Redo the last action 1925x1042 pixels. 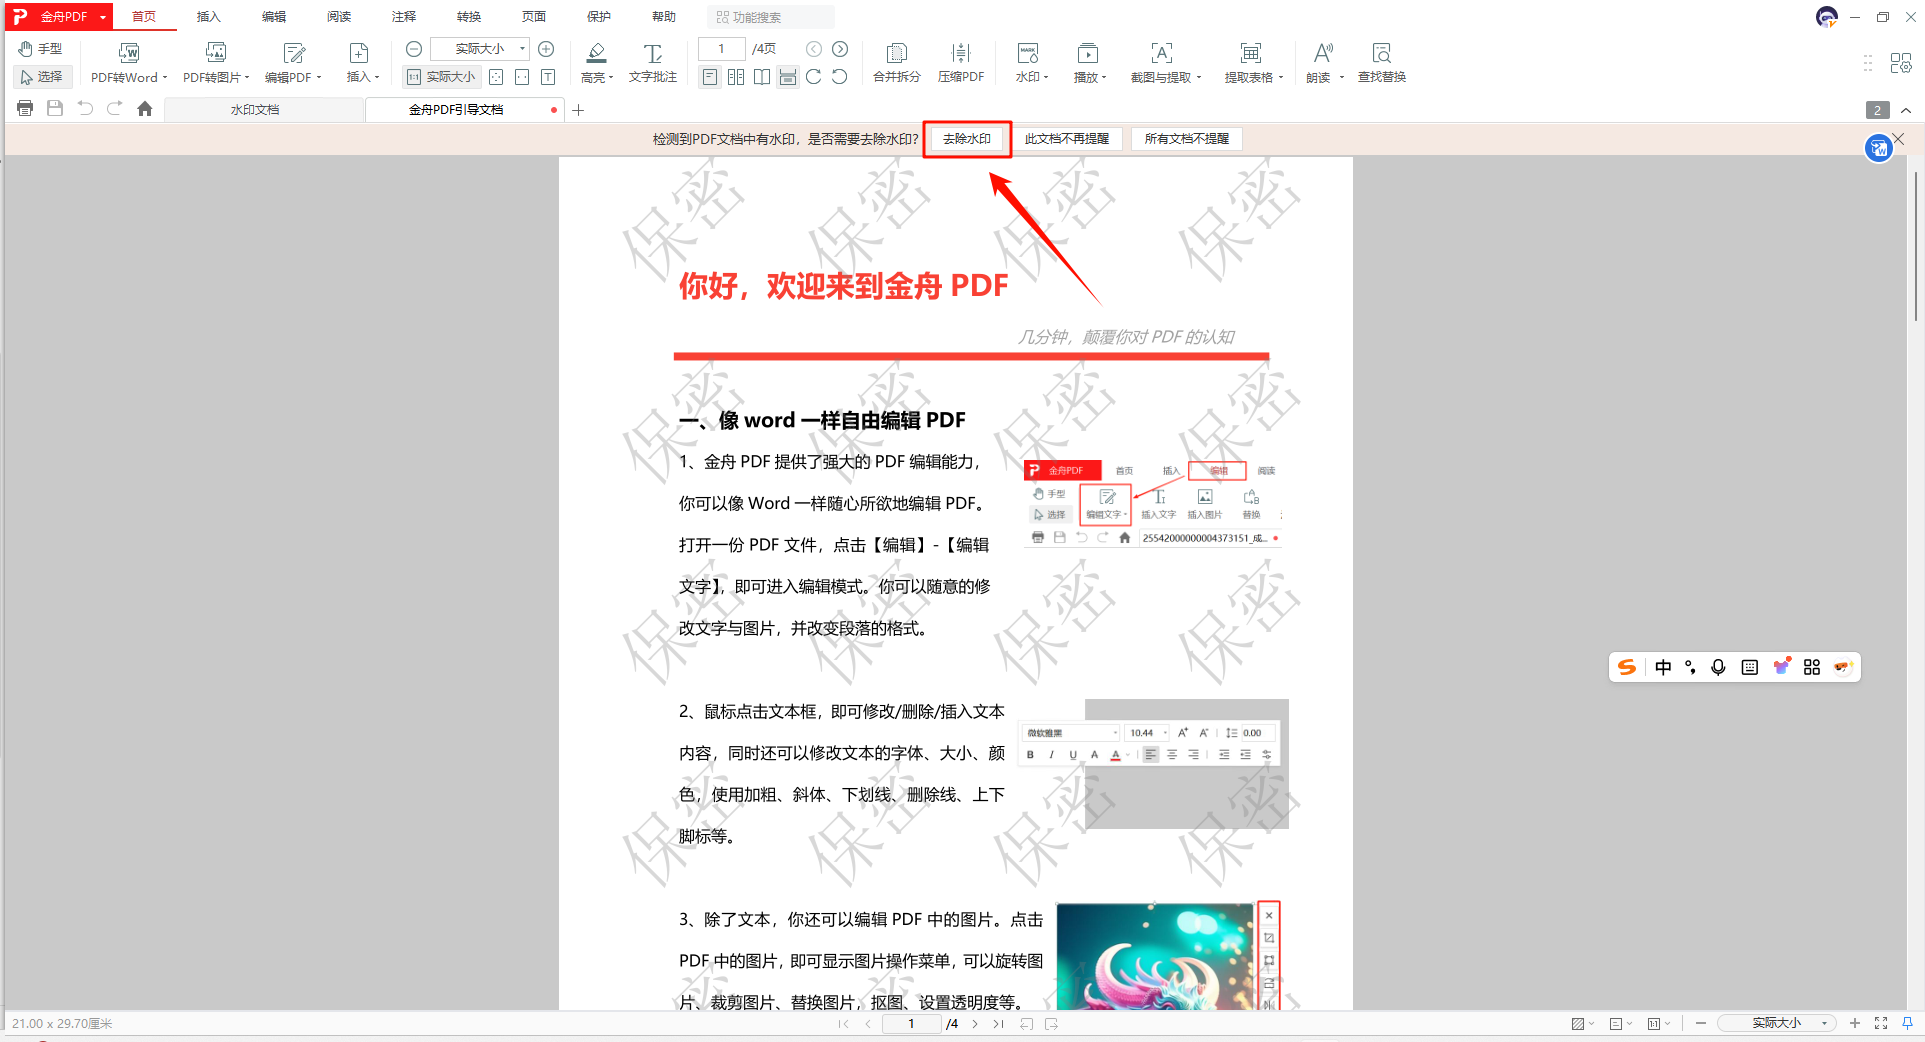pyautogui.click(x=115, y=109)
